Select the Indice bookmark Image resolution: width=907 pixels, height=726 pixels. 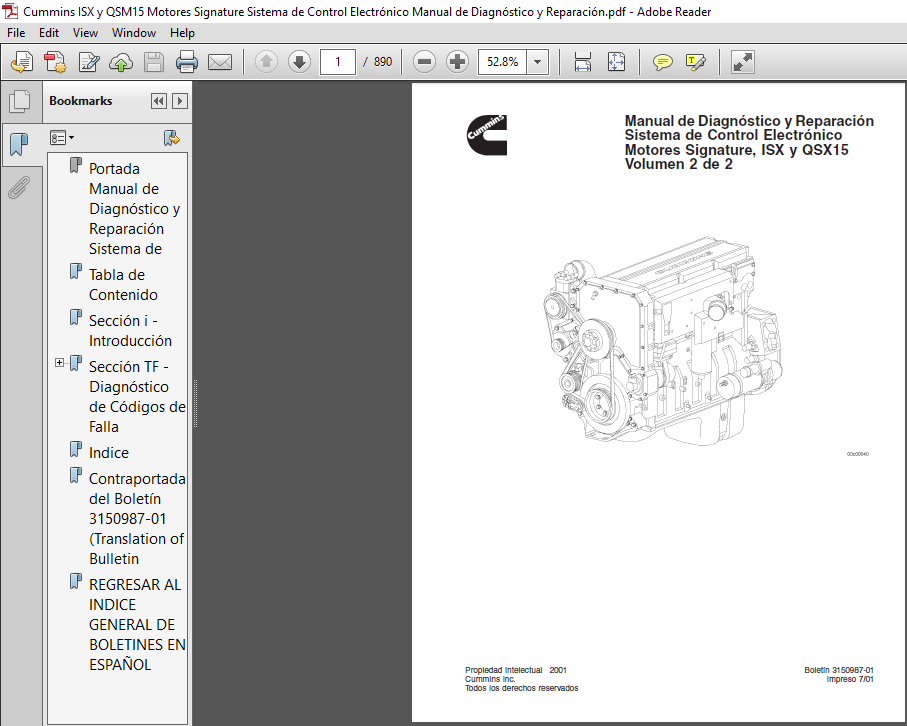[x=109, y=452]
